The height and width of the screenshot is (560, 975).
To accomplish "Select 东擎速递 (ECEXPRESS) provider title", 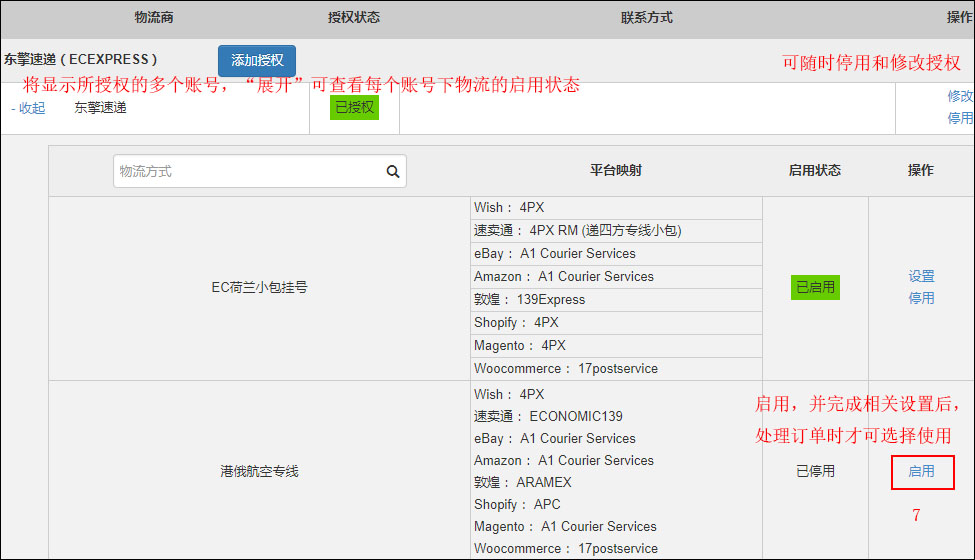I will pyautogui.click(x=80, y=60).
